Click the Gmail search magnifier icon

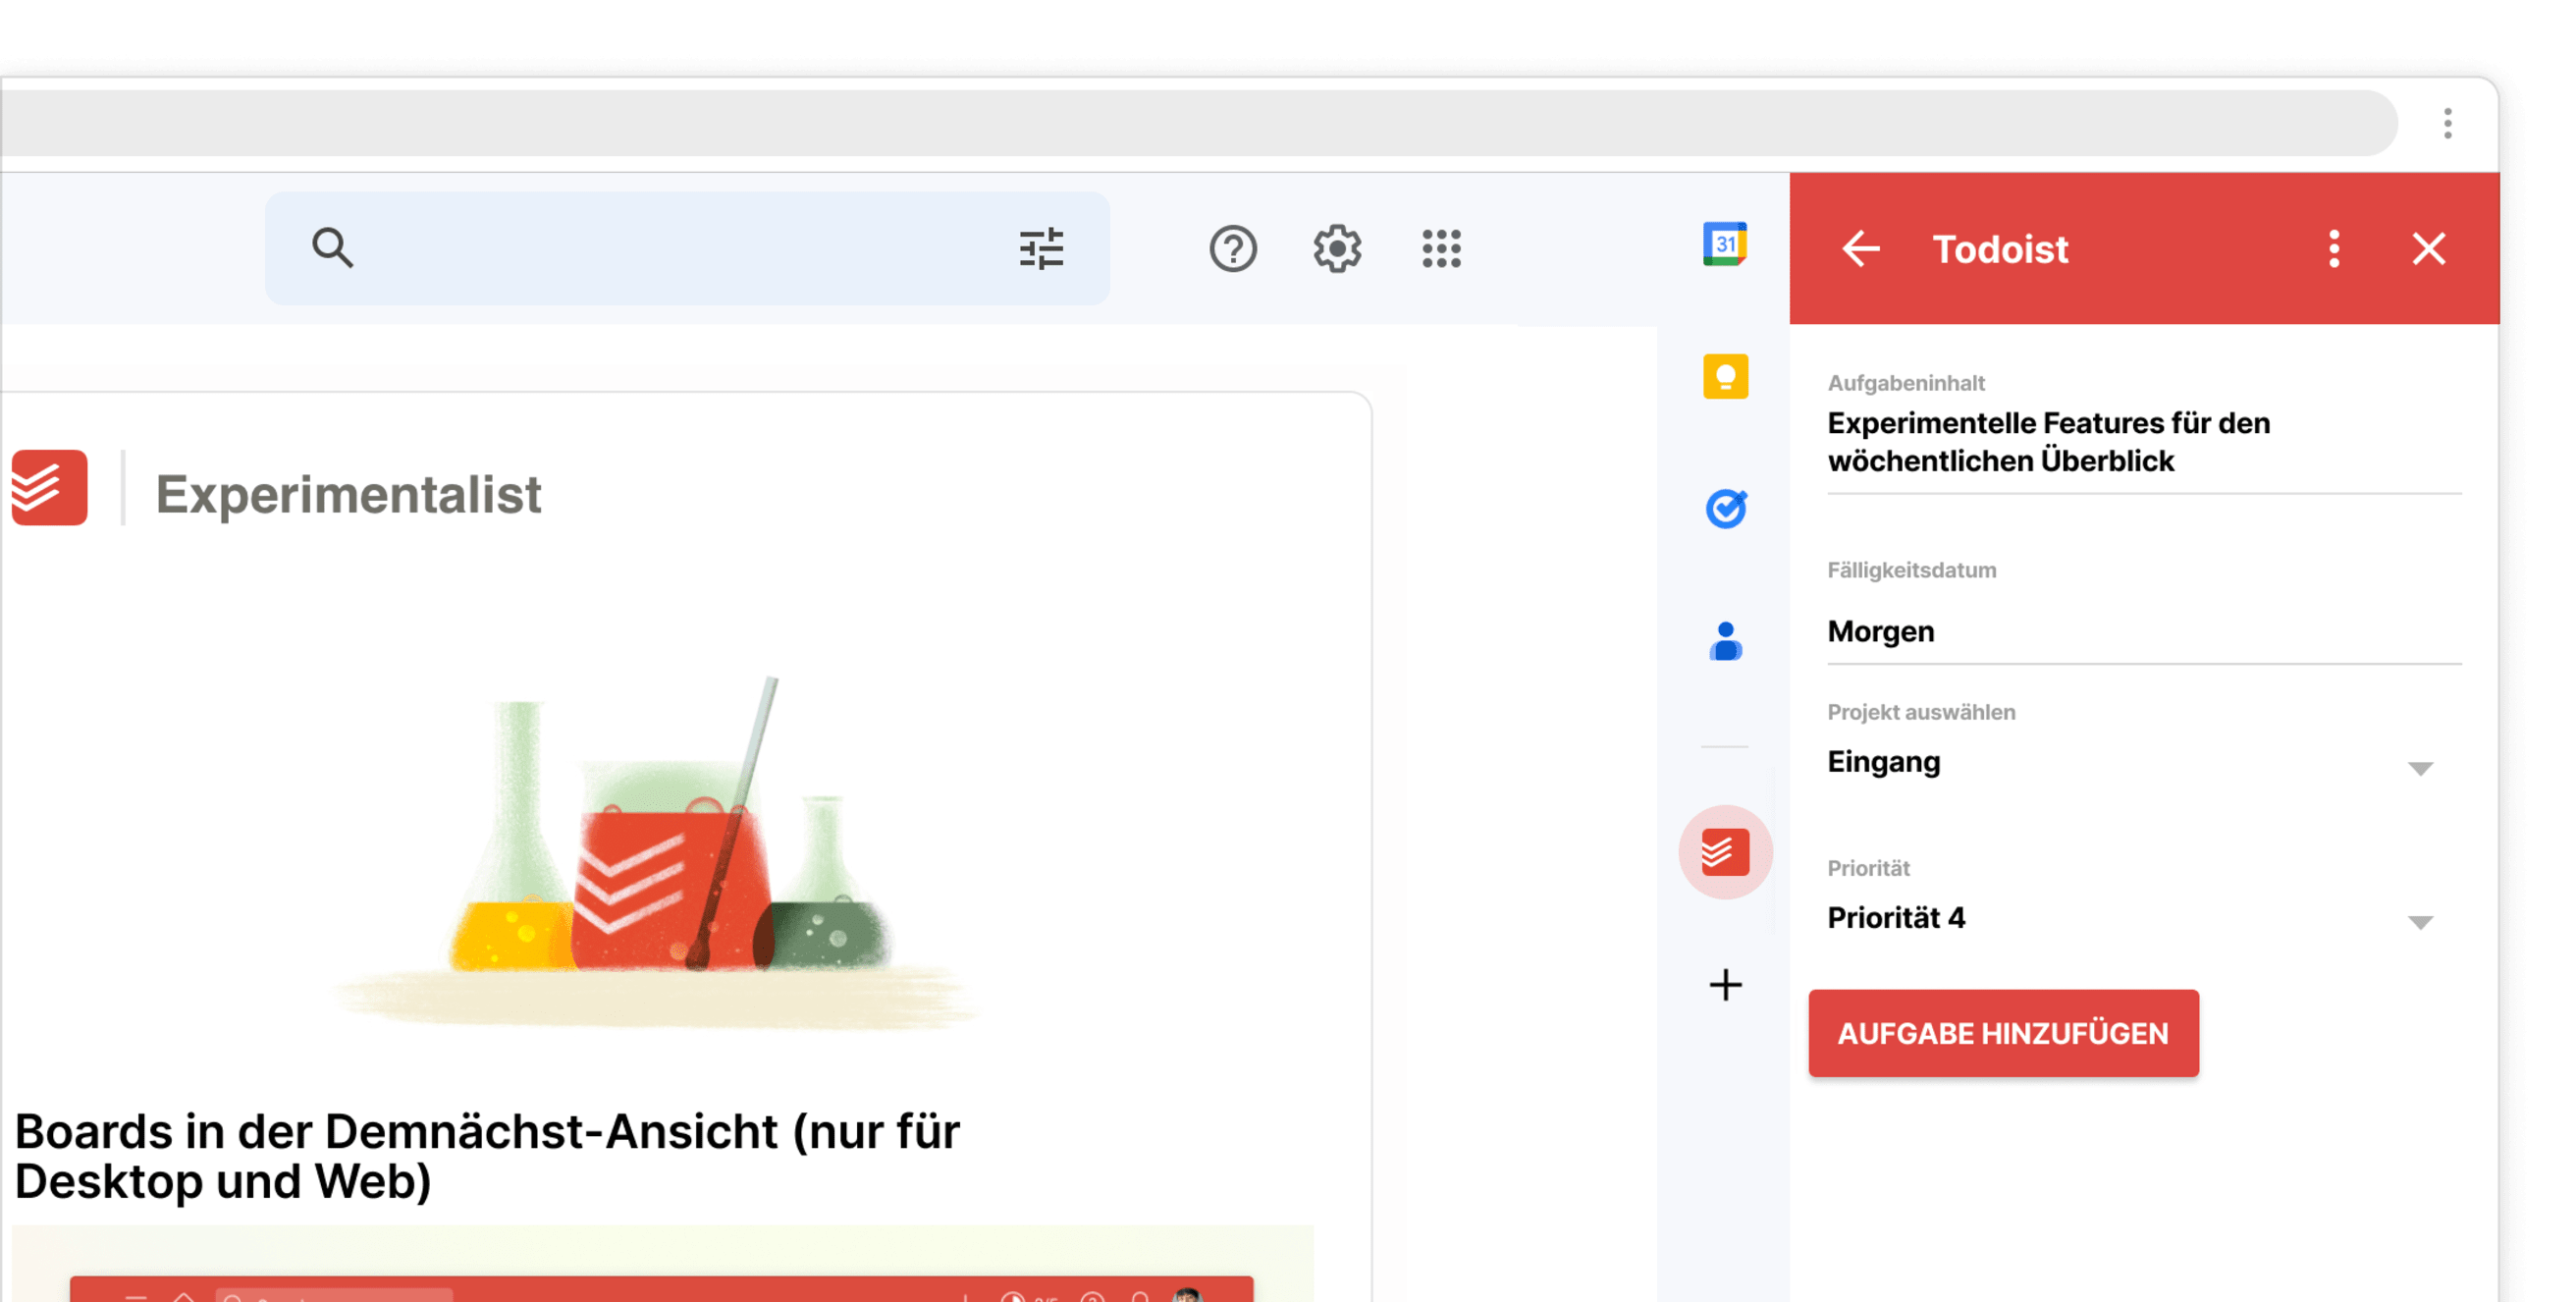tap(332, 248)
